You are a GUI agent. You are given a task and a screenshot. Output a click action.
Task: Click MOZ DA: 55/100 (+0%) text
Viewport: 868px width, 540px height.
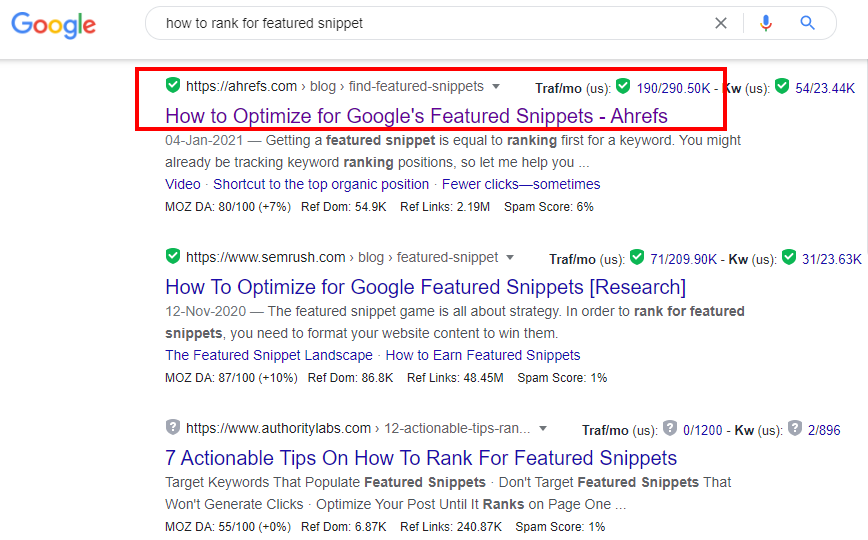tap(228, 527)
